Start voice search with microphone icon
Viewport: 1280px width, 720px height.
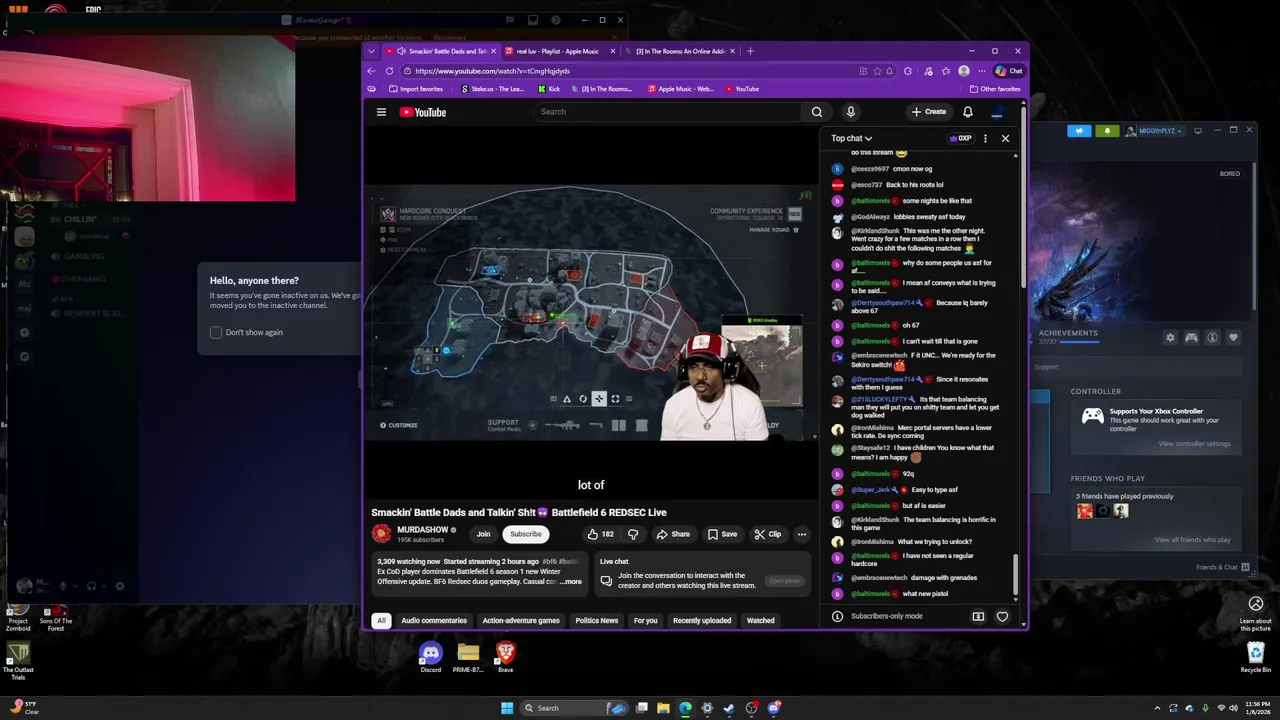tap(850, 112)
